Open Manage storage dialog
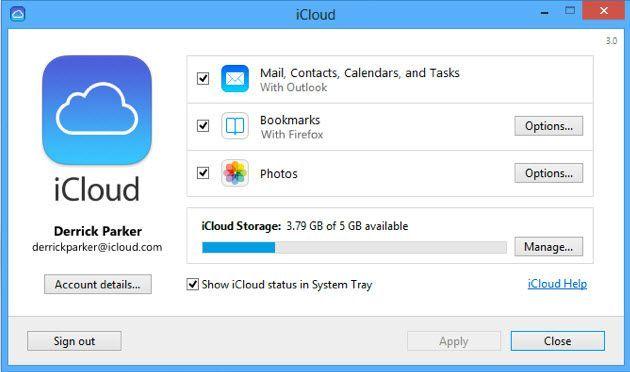The width and height of the screenshot is (630, 372). coord(548,247)
